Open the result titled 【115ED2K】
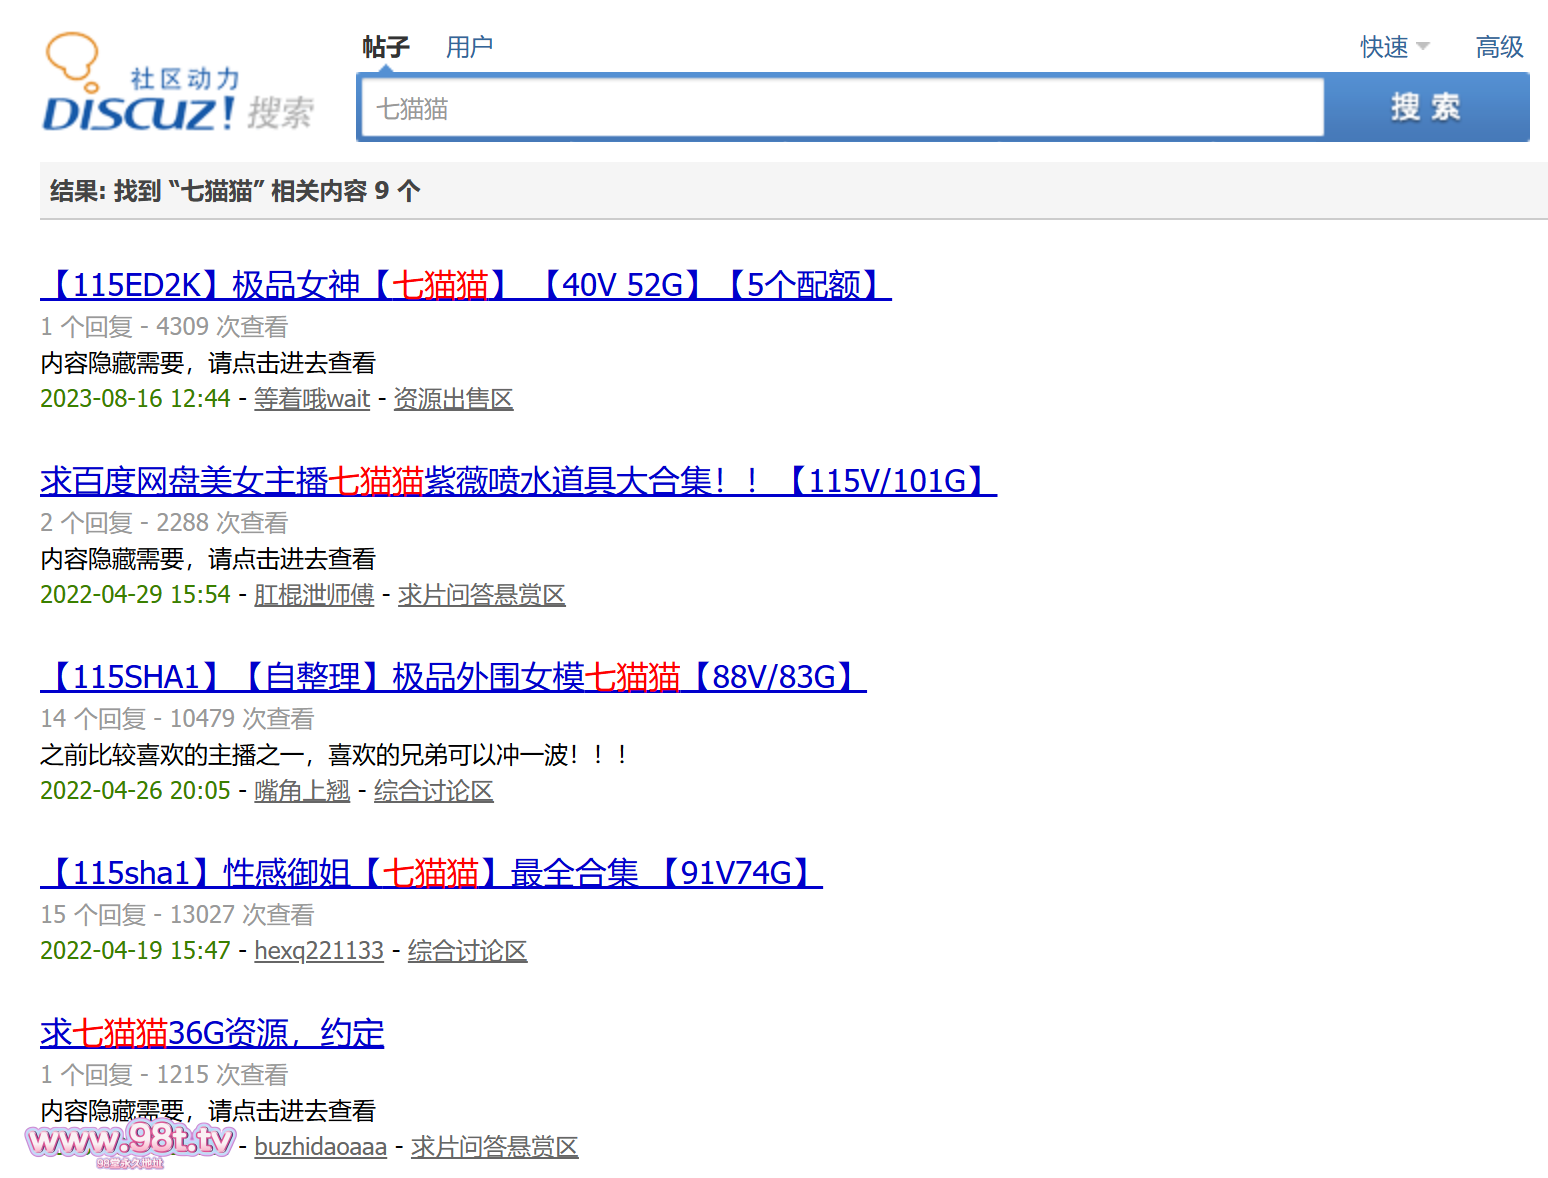Image resolution: width=1548 pixels, height=1178 pixels. [x=465, y=285]
